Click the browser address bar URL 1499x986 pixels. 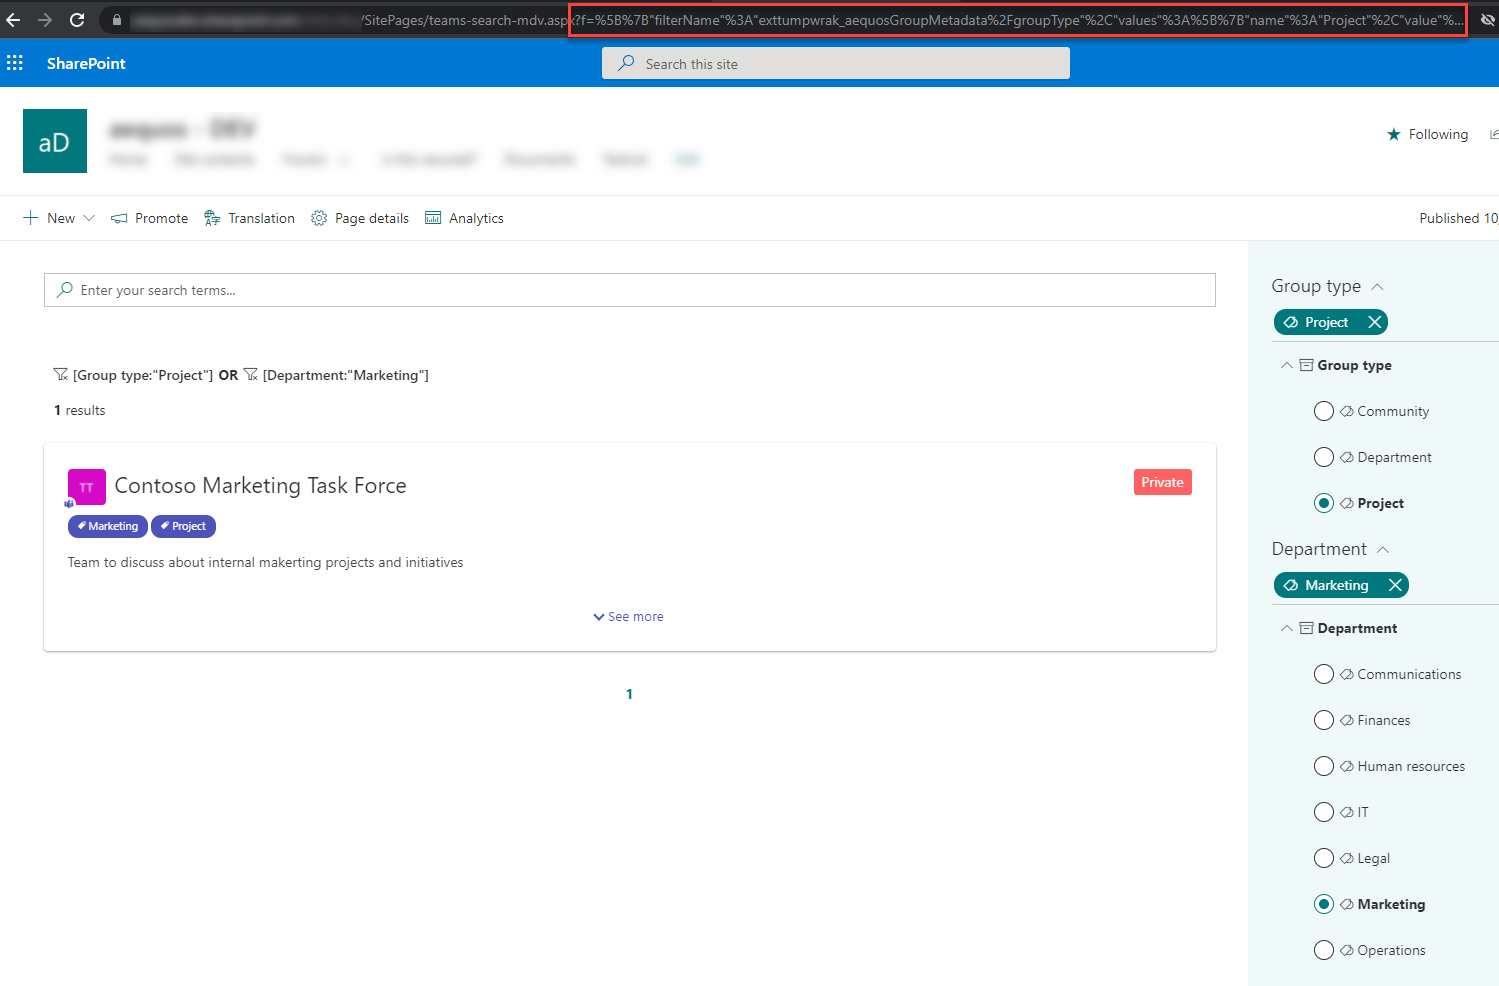[795, 20]
